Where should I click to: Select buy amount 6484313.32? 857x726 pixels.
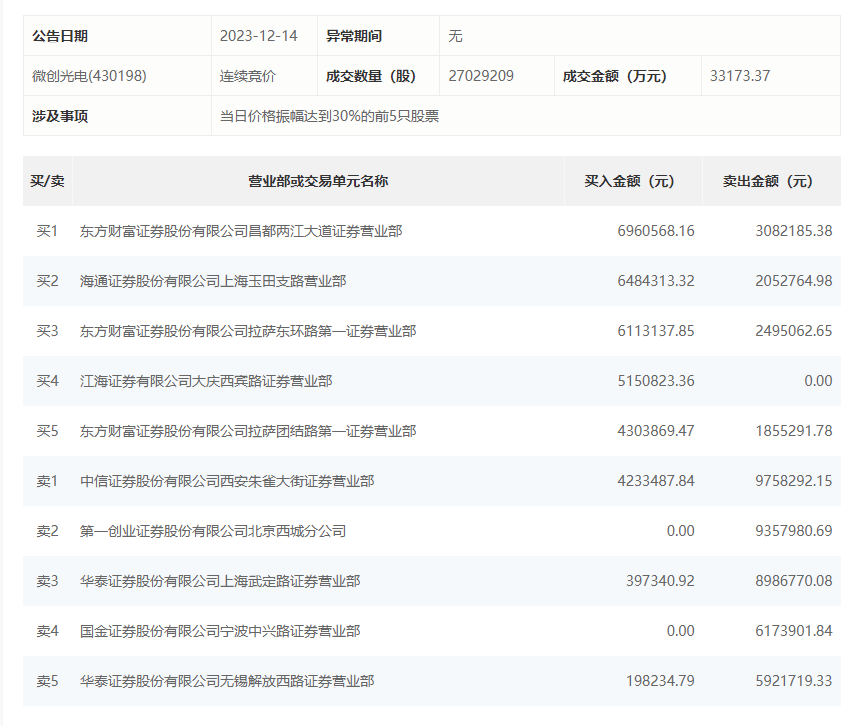[x=656, y=281]
